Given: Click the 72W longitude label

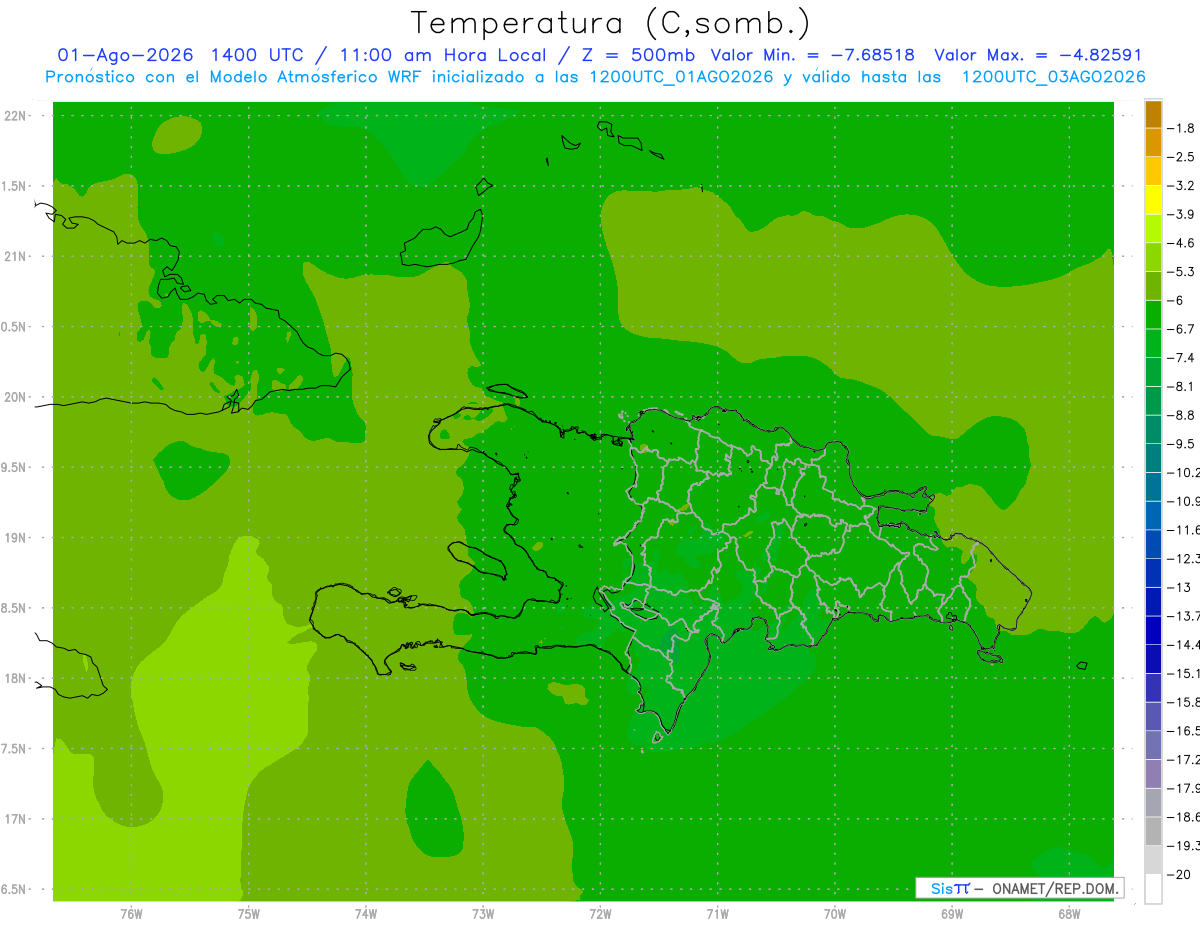Looking at the screenshot, I should coord(600,913).
